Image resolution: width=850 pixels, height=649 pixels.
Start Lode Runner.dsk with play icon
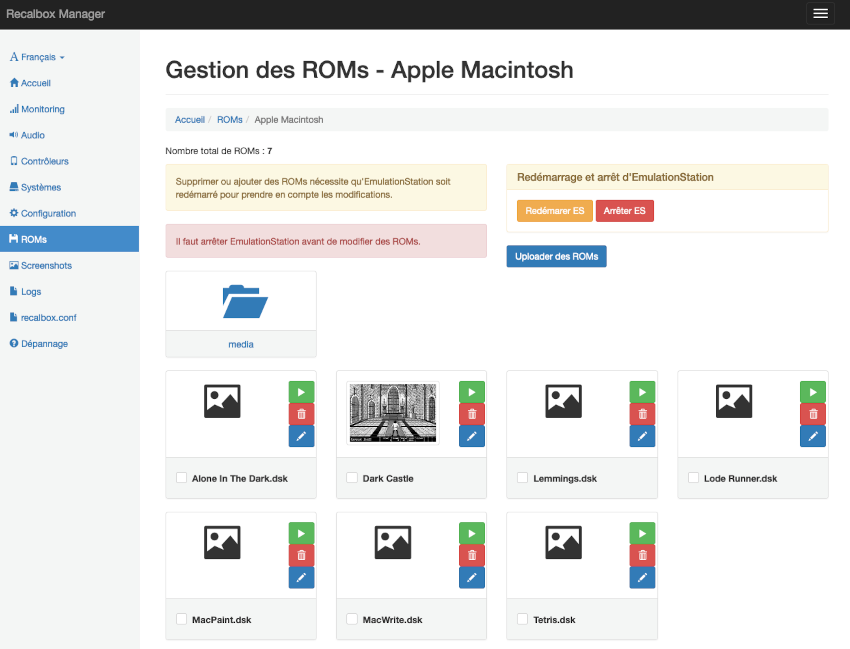pyautogui.click(x=813, y=392)
